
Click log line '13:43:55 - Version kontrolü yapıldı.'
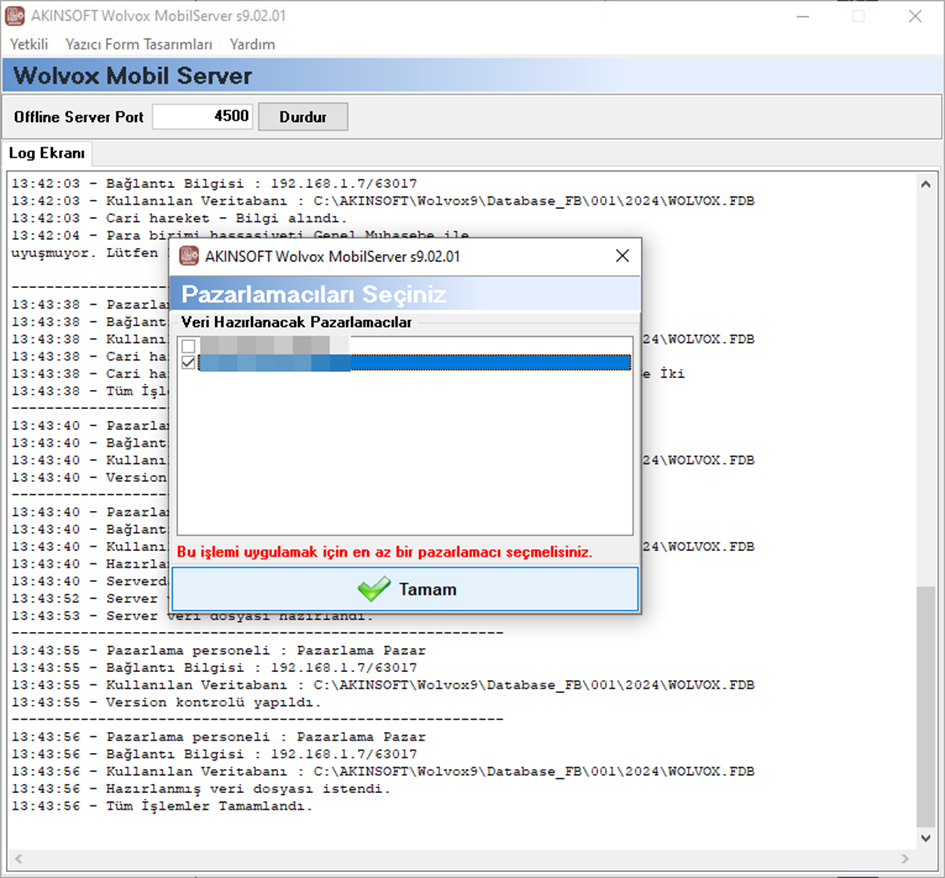coord(166,703)
